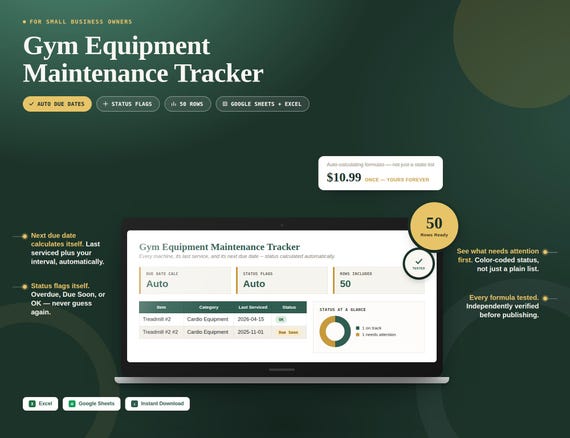
Task: Click the 'Every formula tested' callout
Action: coord(502,306)
